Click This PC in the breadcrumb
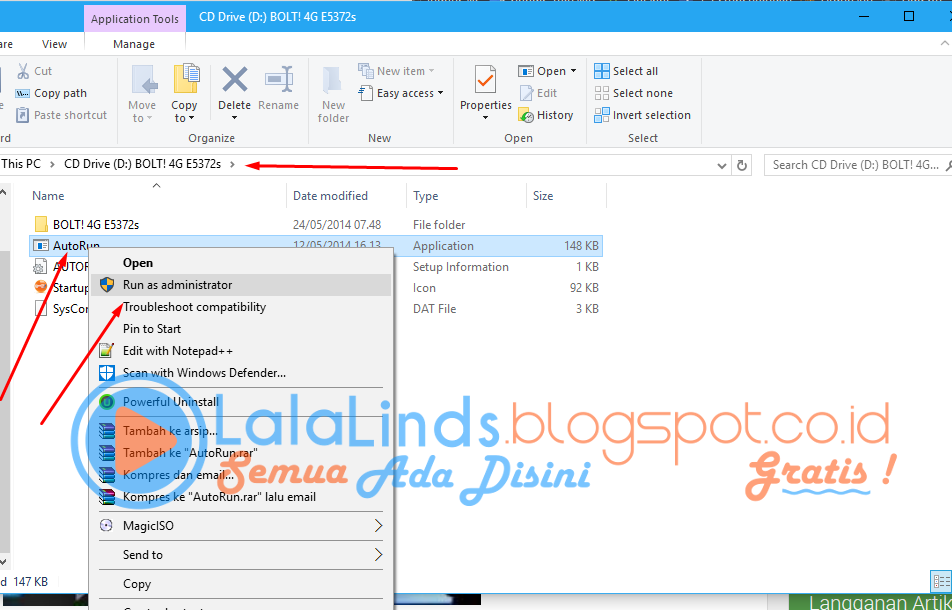The image size is (952, 610). click(x=21, y=164)
